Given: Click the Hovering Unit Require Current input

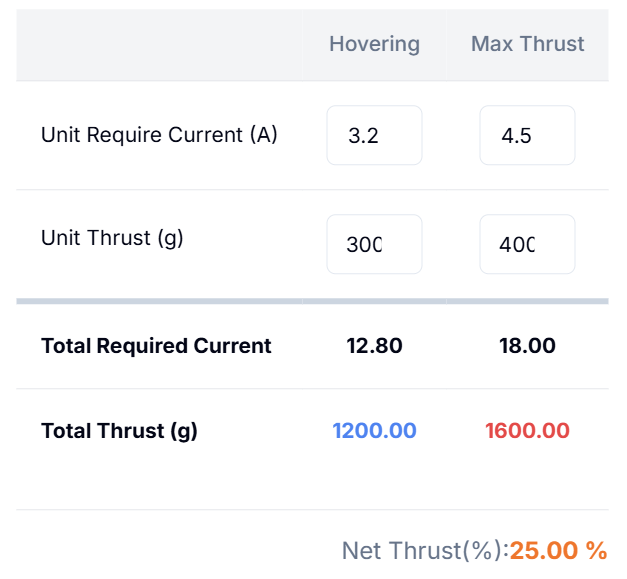Looking at the screenshot, I should (374, 135).
